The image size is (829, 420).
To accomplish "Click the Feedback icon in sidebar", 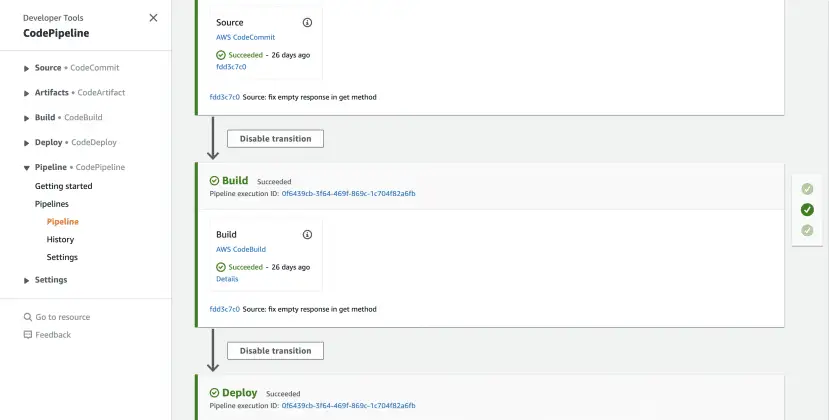I will (x=27, y=335).
